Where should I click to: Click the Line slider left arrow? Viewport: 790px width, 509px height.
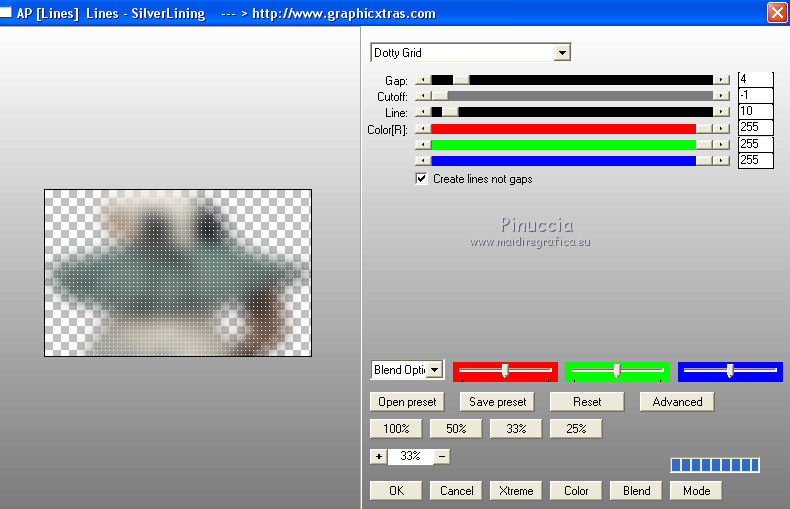pyautogui.click(x=423, y=112)
